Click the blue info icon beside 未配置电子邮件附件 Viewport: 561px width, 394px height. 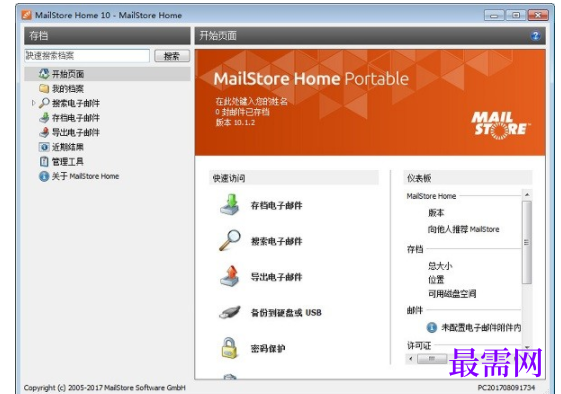point(432,327)
